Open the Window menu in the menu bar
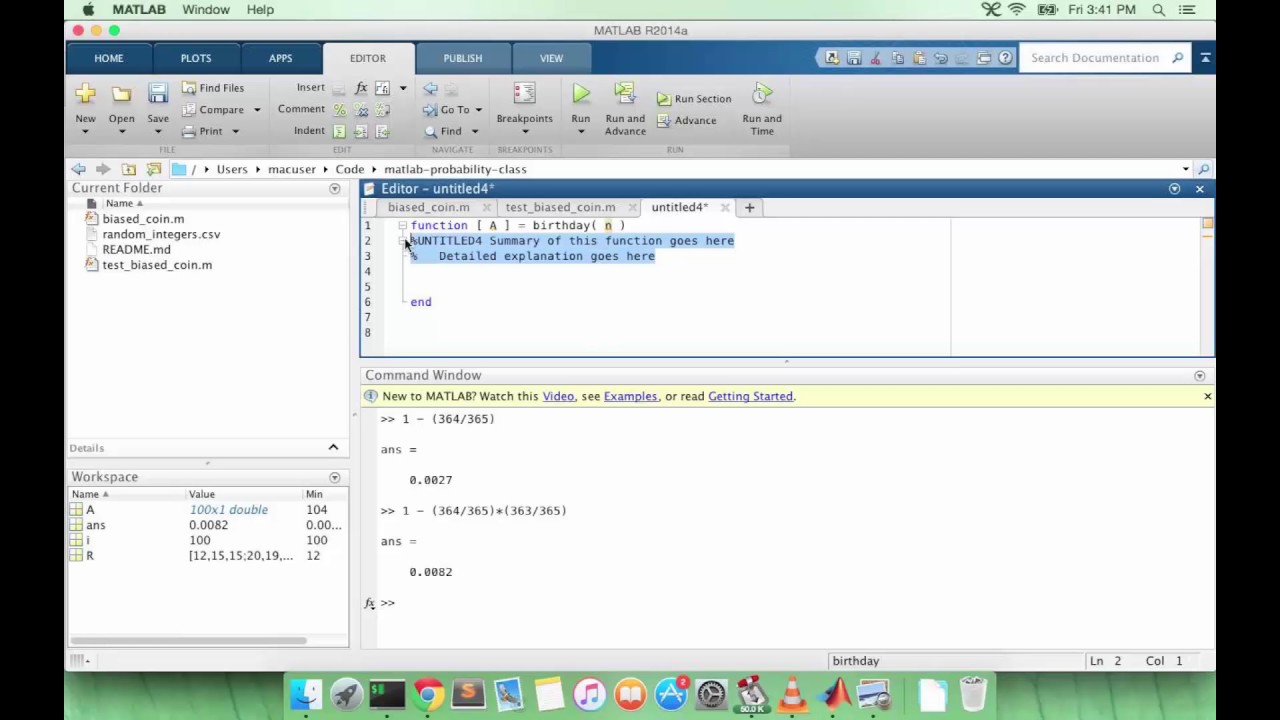The height and width of the screenshot is (720, 1280). pyautogui.click(x=206, y=10)
